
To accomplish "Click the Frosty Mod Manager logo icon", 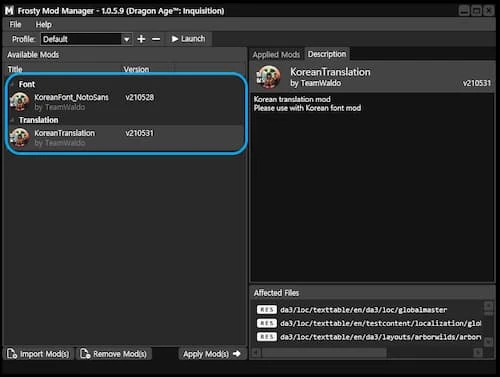I will coord(9,11).
